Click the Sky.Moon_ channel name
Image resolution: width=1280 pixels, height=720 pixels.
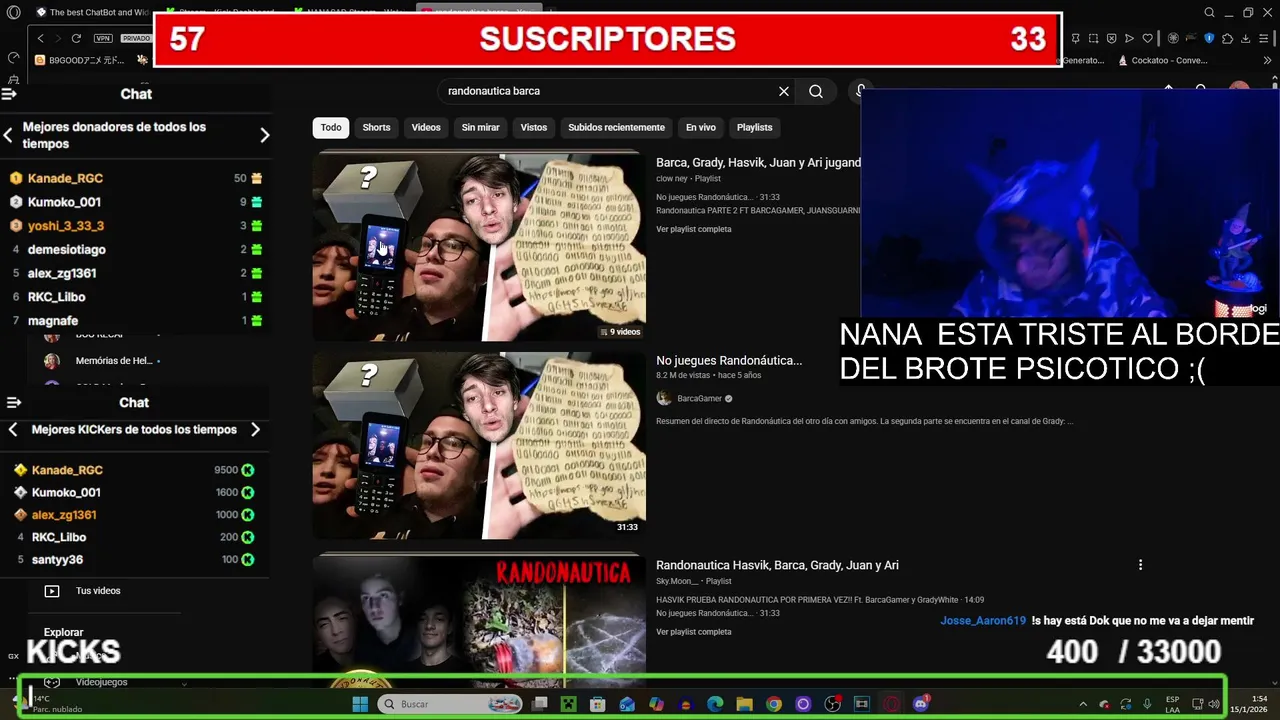click(x=677, y=581)
